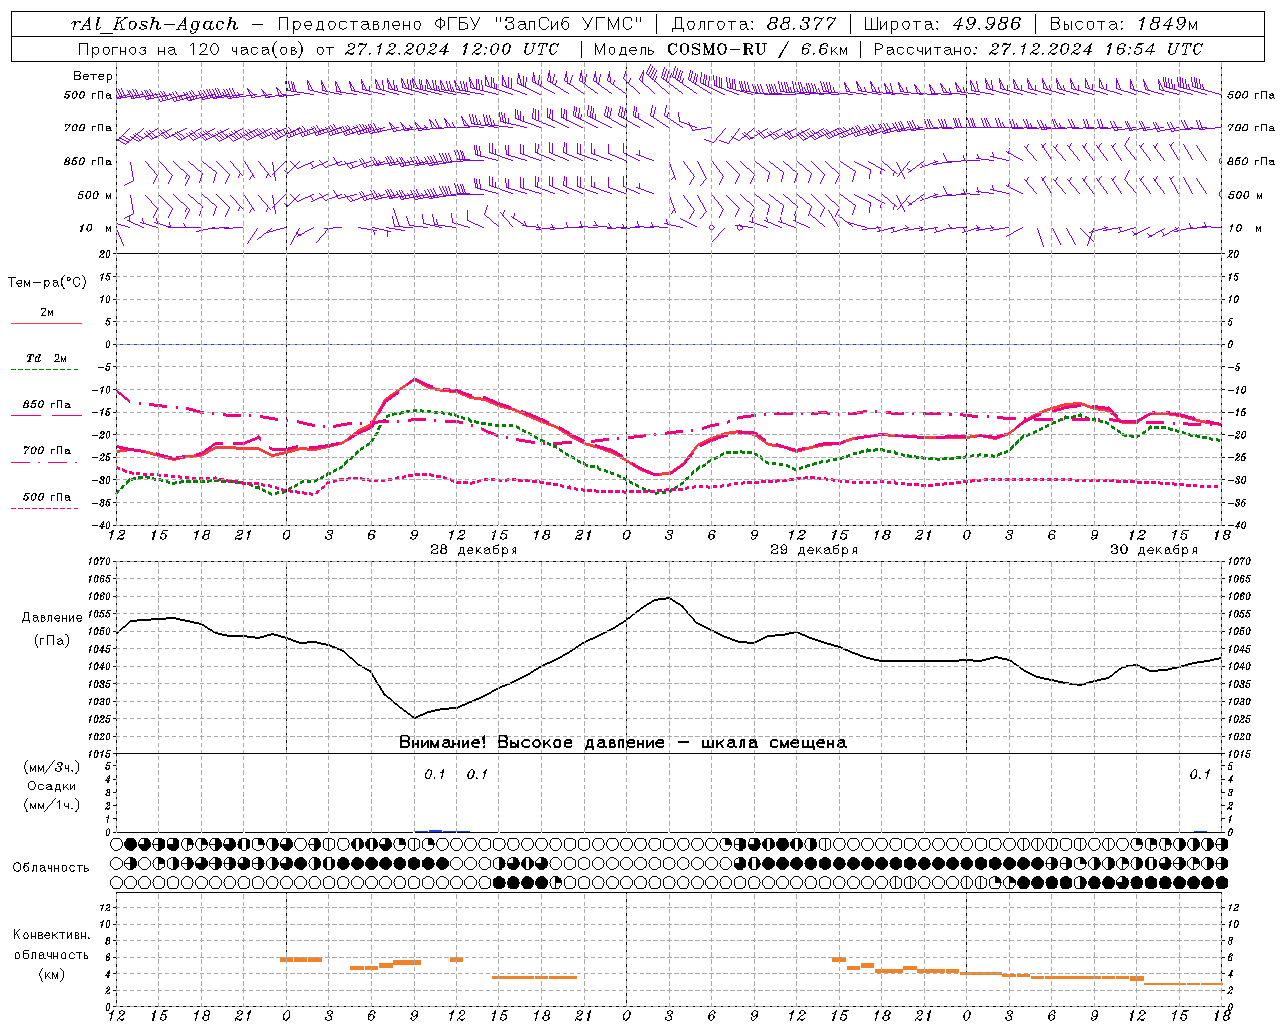Click 'Прогноз на 120 часа(ов)' forecast text
The width and height of the screenshot is (1280, 1024).
(x=192, y=49)
